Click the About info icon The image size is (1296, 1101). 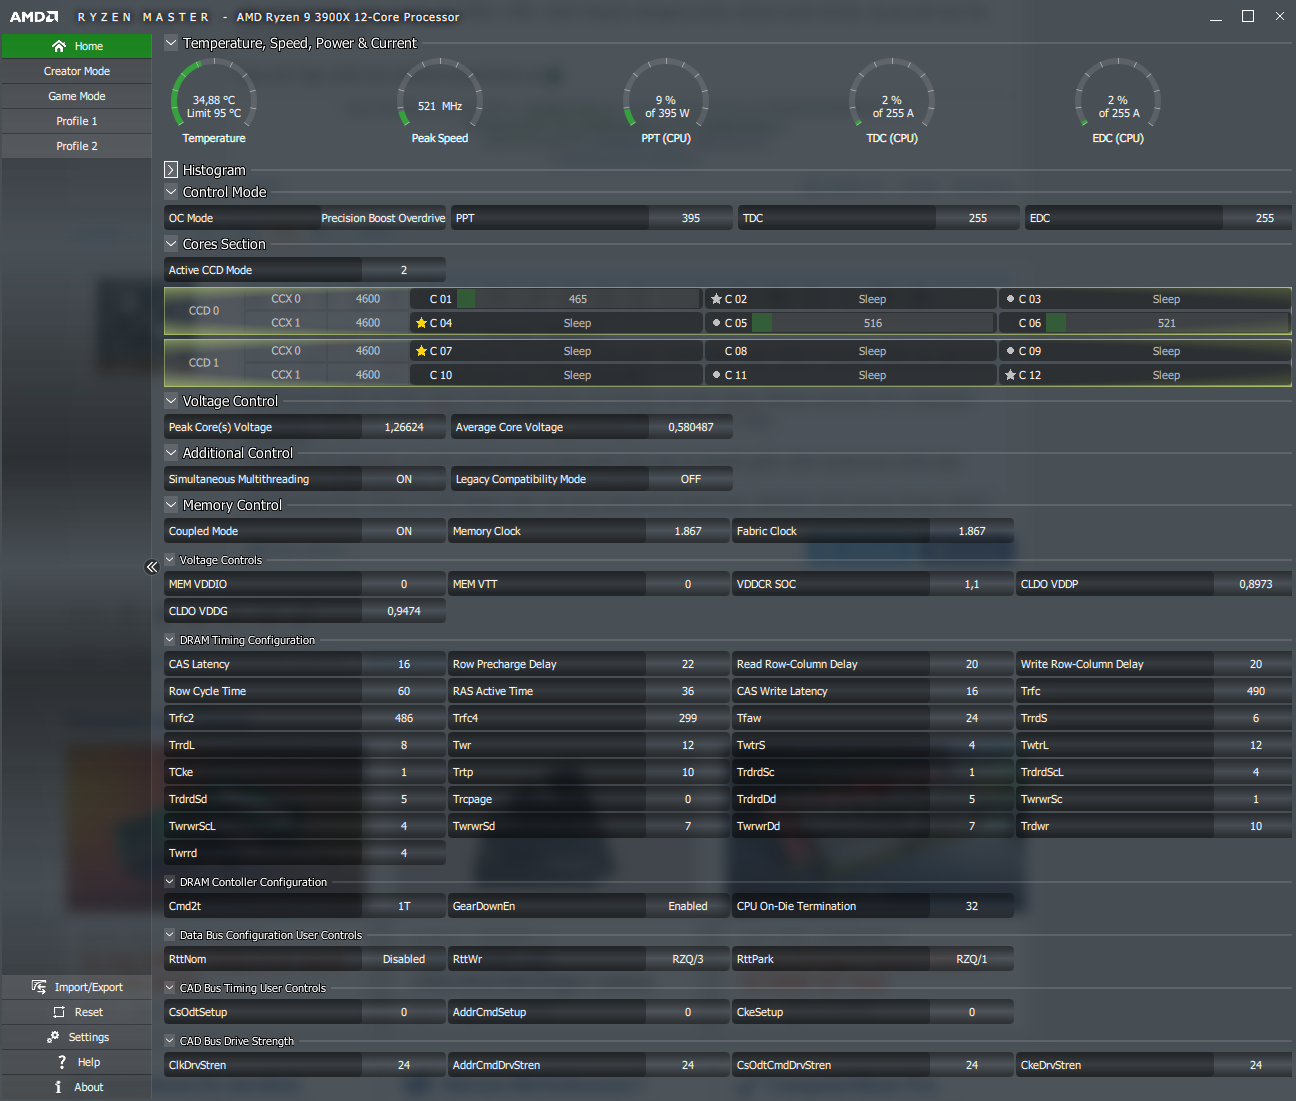coord(58,1087)
